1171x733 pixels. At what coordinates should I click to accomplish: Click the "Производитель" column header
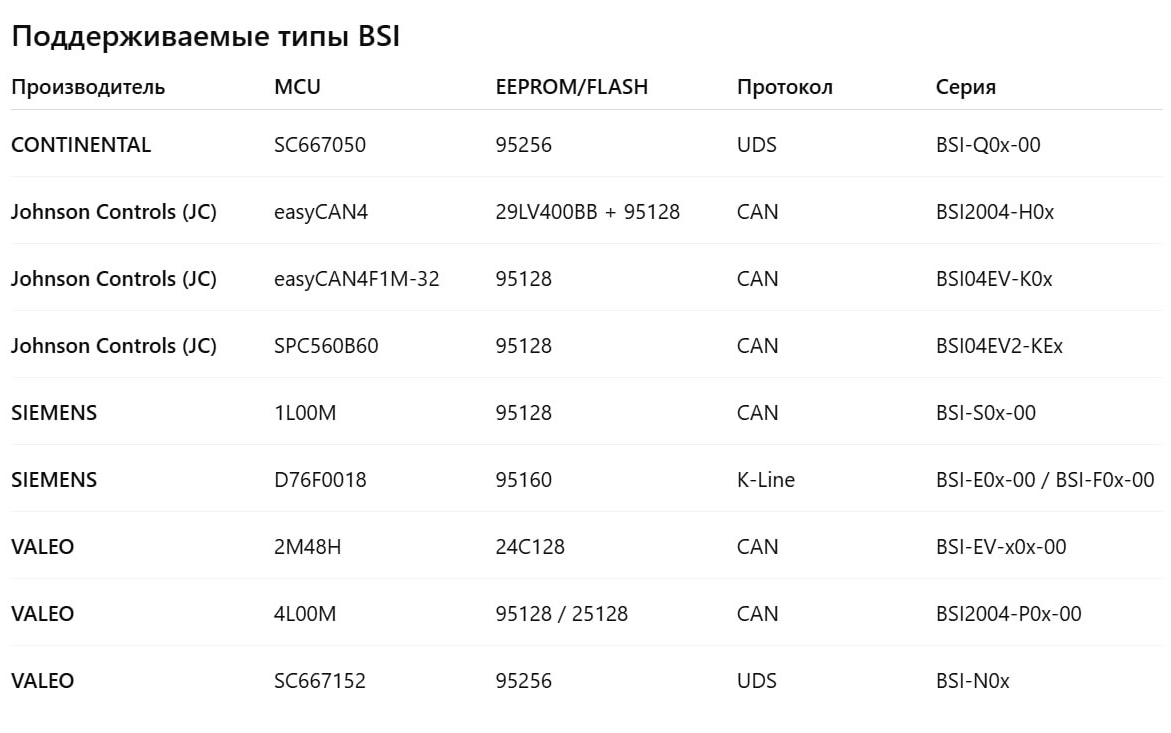[x=88, y=87]
